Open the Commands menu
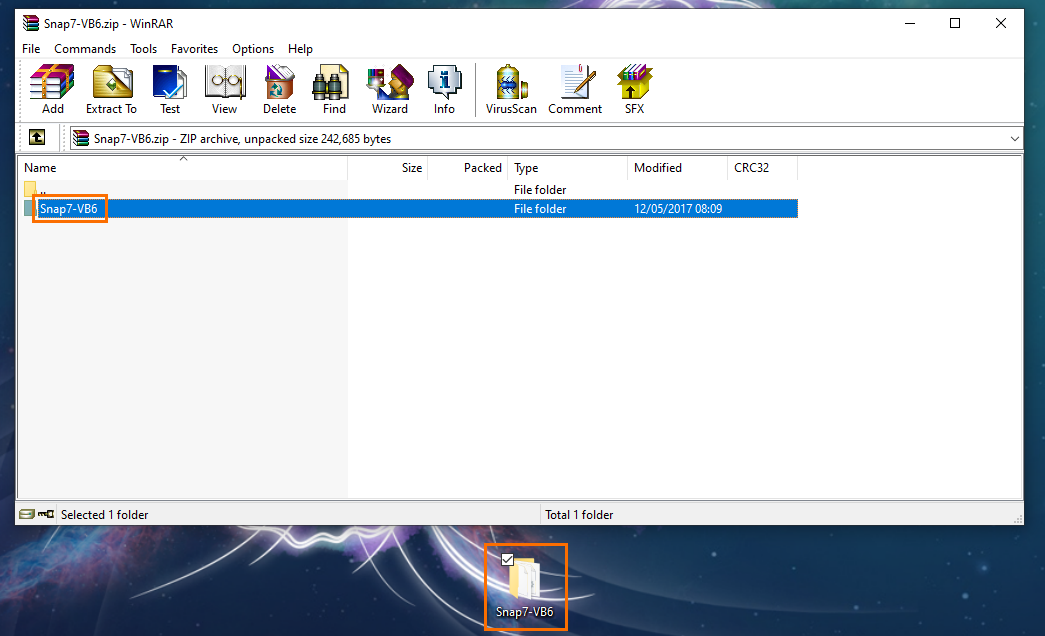This screenshot has height=636, width=1045. point(85,49)
